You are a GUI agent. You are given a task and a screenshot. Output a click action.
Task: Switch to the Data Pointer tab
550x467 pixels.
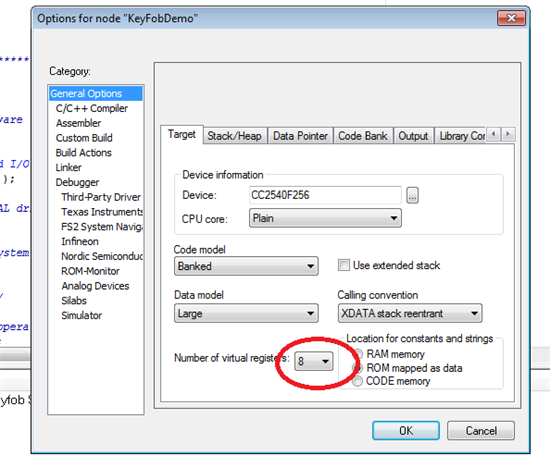click(x=300, y=136)
